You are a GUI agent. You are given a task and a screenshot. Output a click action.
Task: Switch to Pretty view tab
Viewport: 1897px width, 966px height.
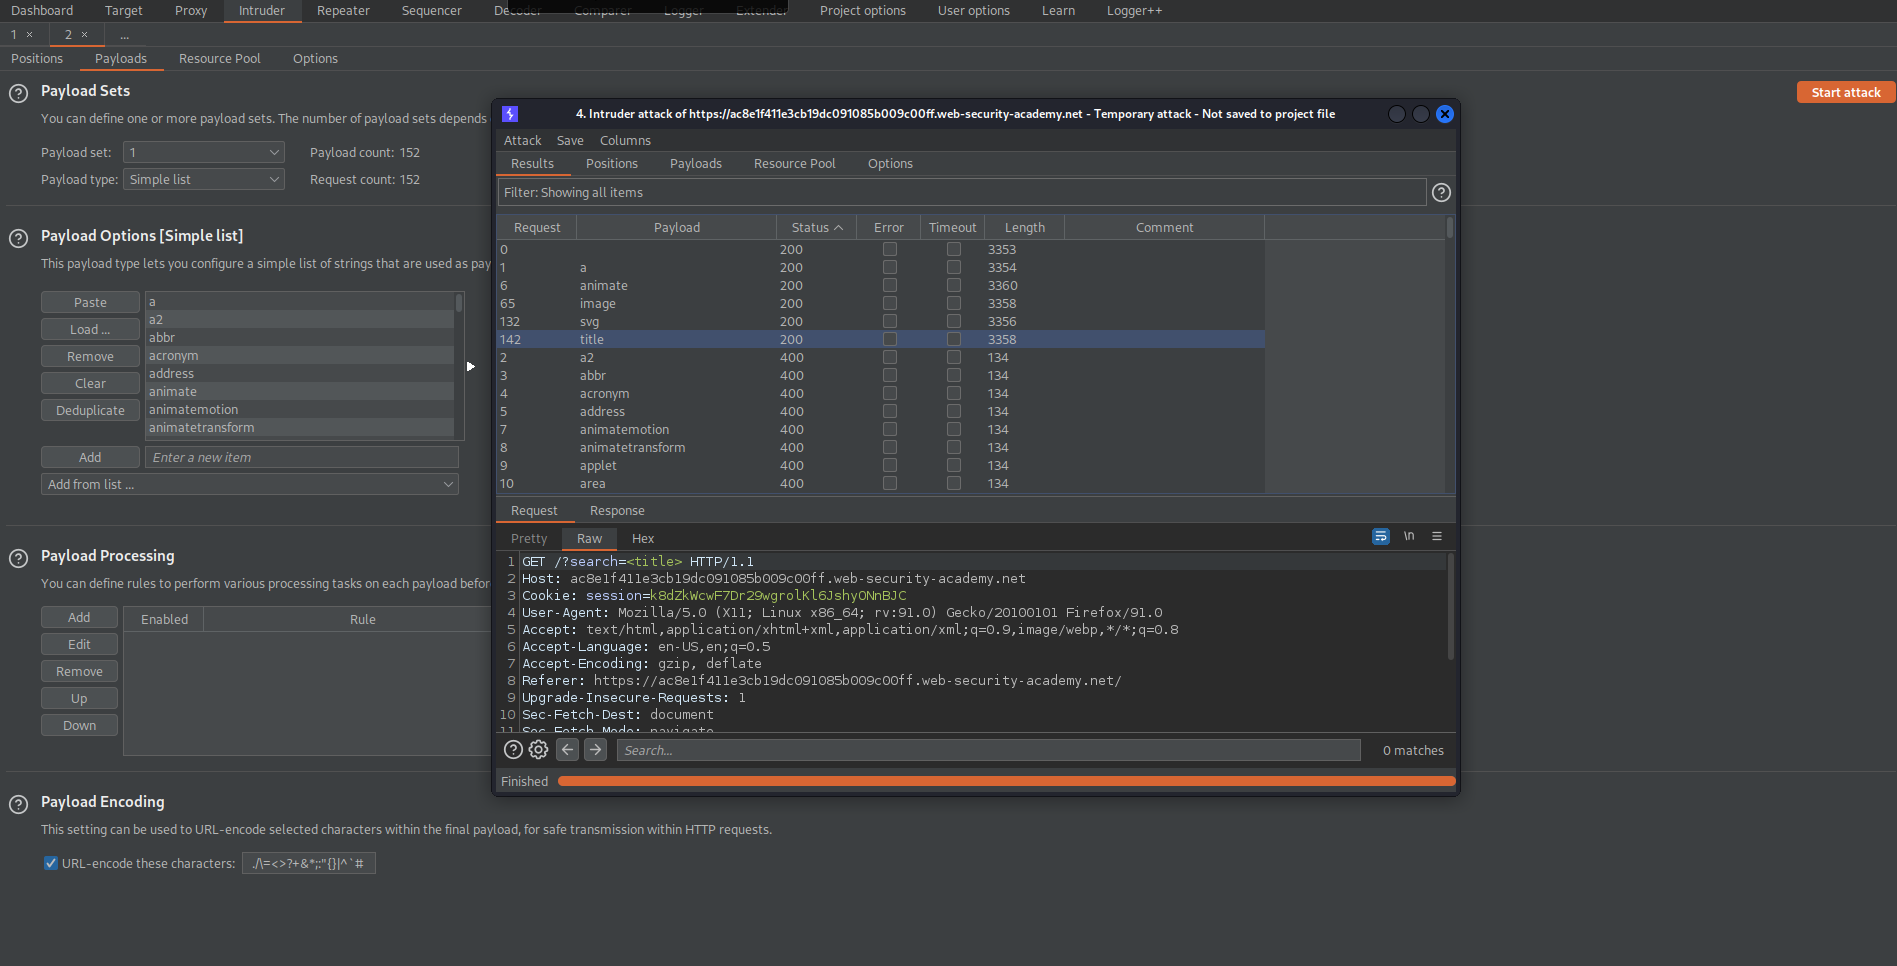coord(529,539)
